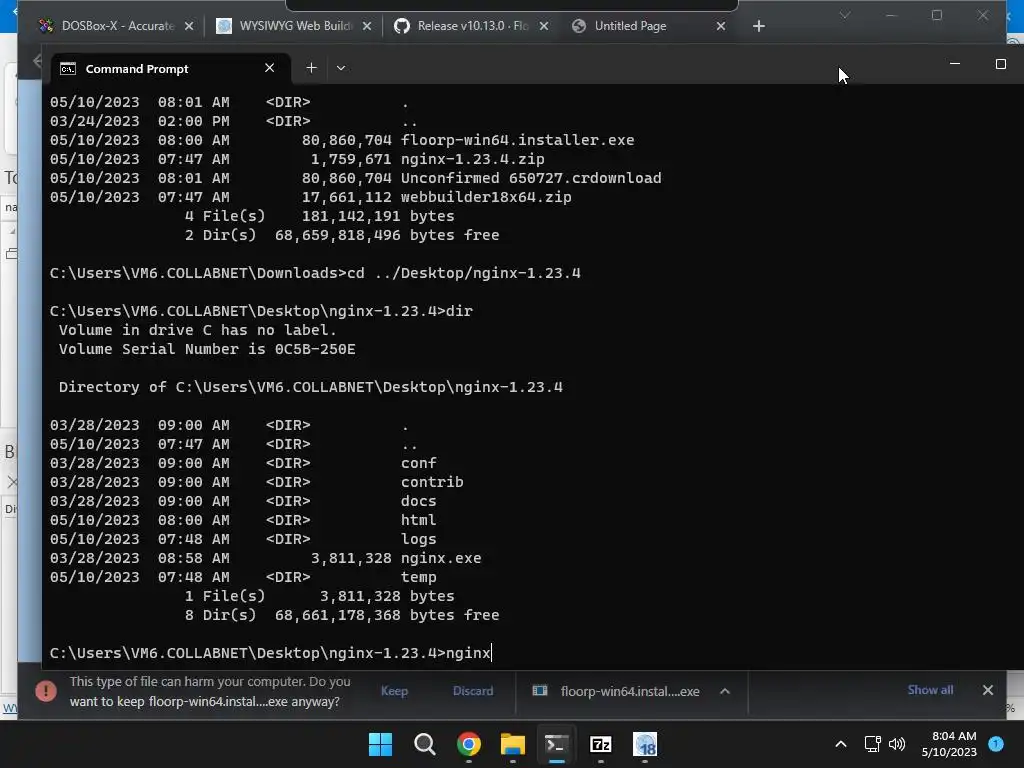
Task: Click DOSBox-X tab favicon
Action: pyautogui.click(x=46, y=26)
